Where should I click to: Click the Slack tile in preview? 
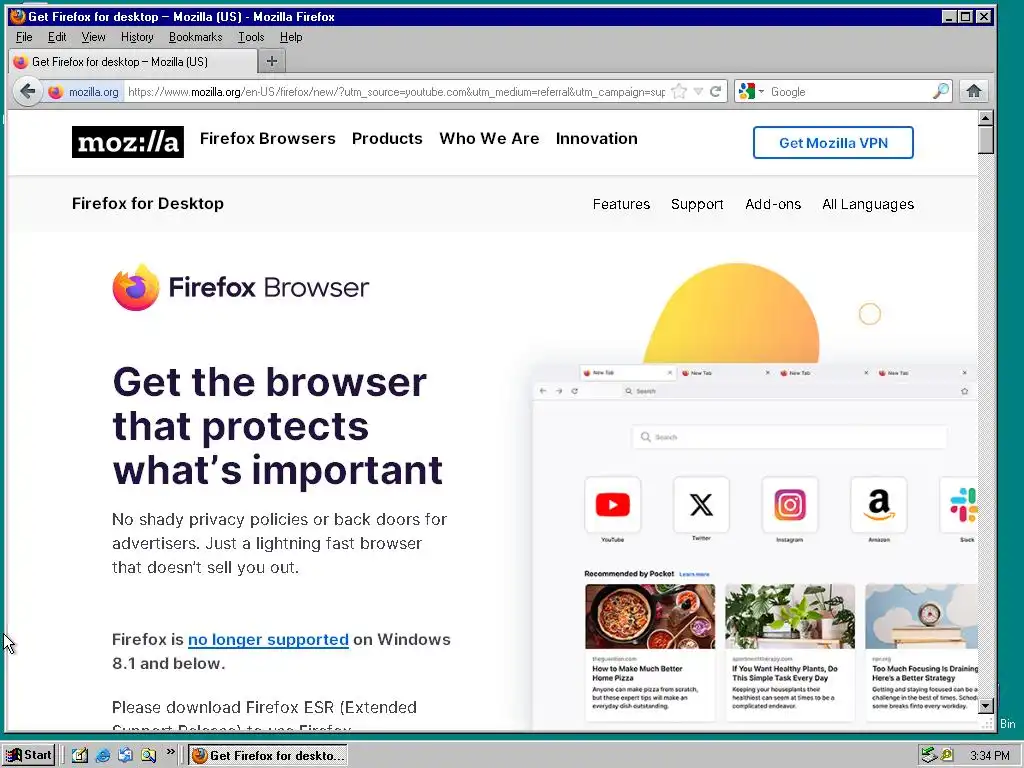point(960,505)
